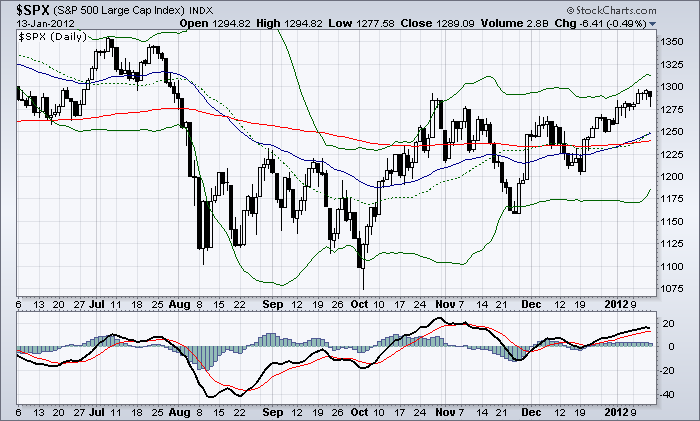Click the 1150 price axis label

coord(672,221)
